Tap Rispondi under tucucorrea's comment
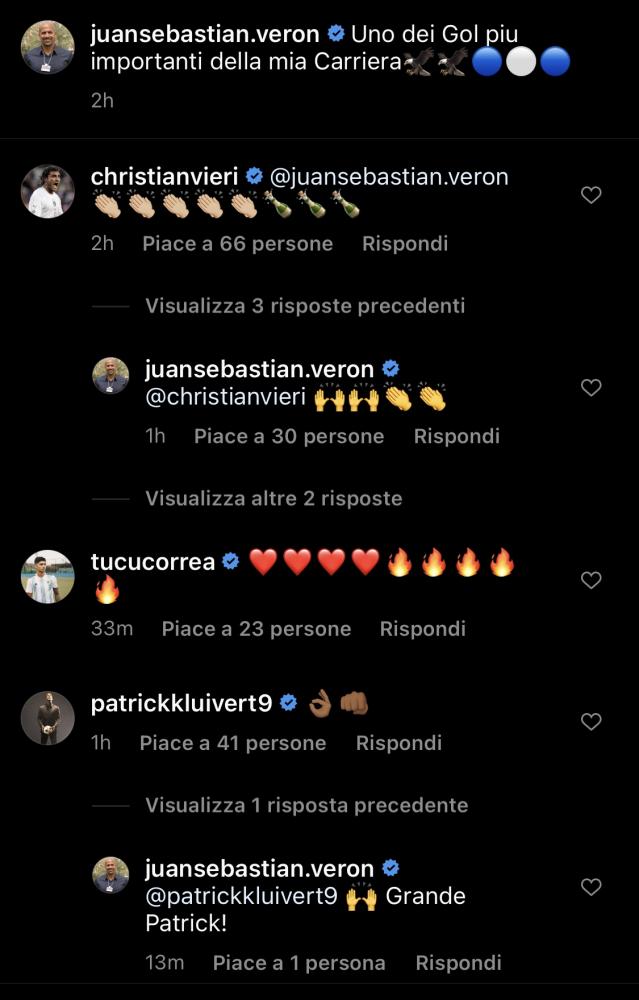 [x=423, y=629]
